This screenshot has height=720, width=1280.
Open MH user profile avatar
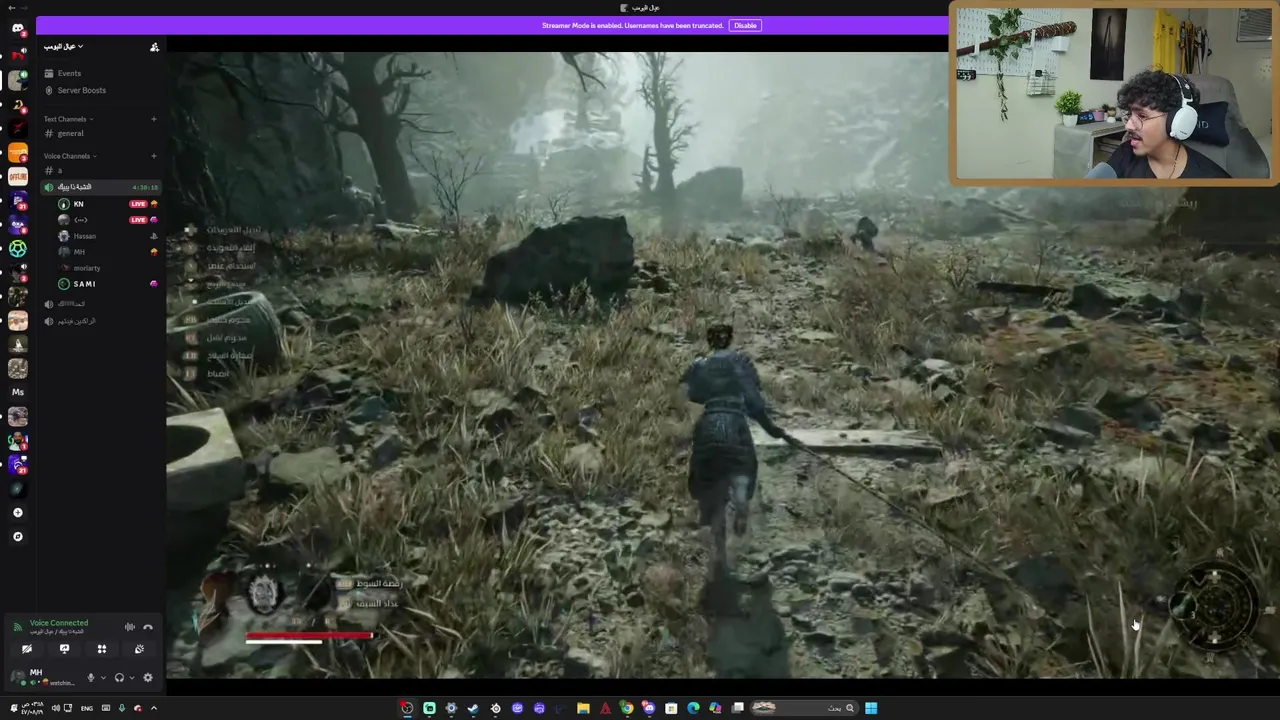click(17, 677)
